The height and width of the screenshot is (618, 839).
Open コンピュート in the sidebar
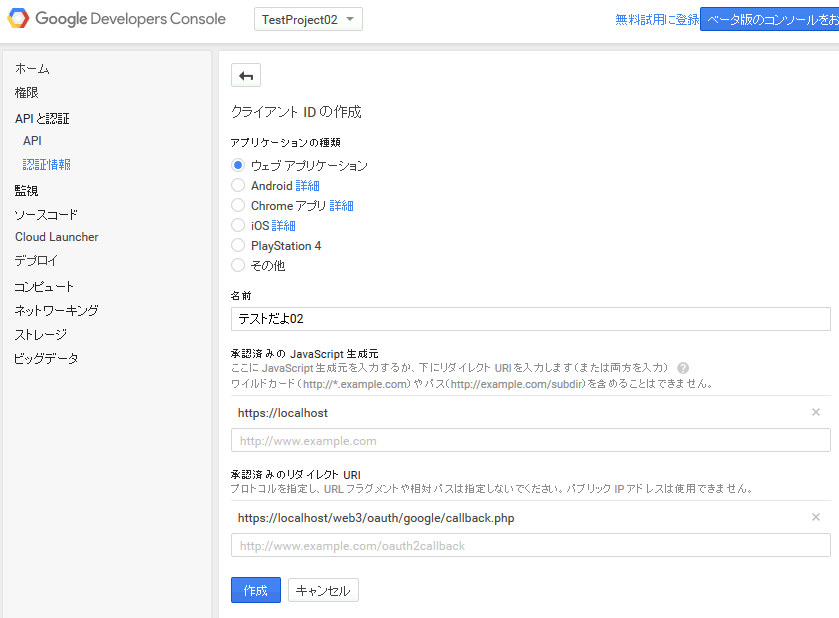click(x=44, y=286)
